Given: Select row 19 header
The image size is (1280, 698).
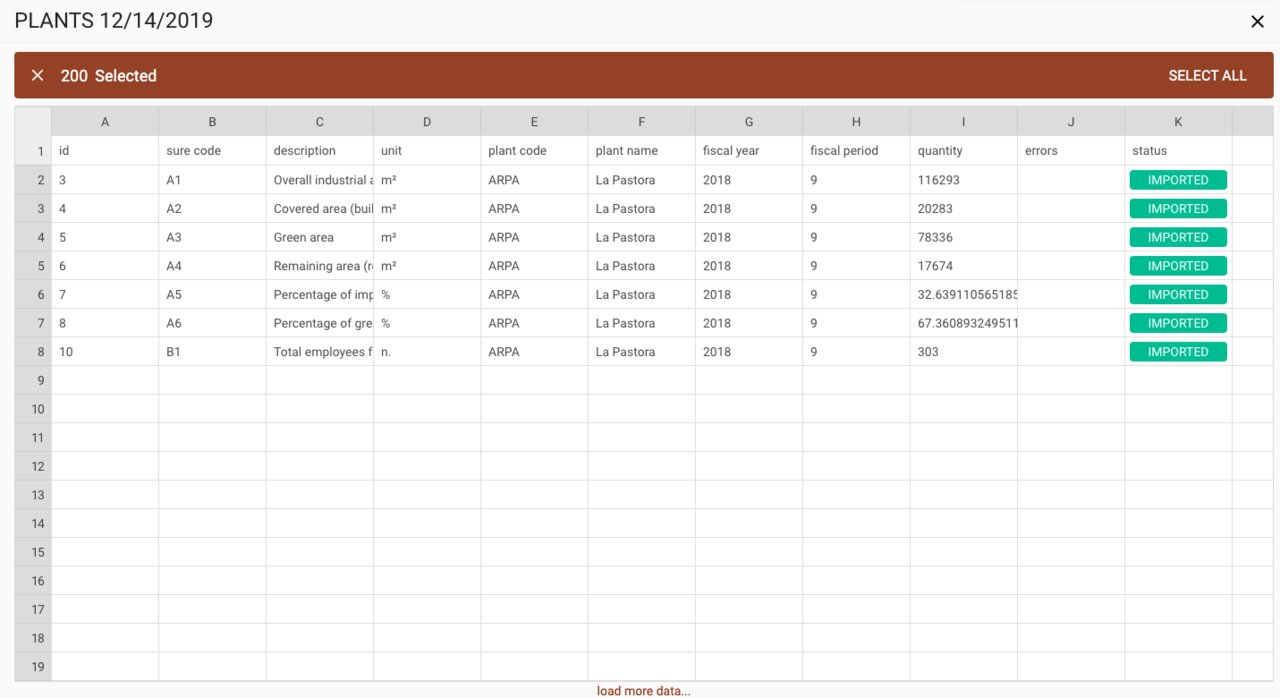Looking at the screenshot, I should pos(33,667).
